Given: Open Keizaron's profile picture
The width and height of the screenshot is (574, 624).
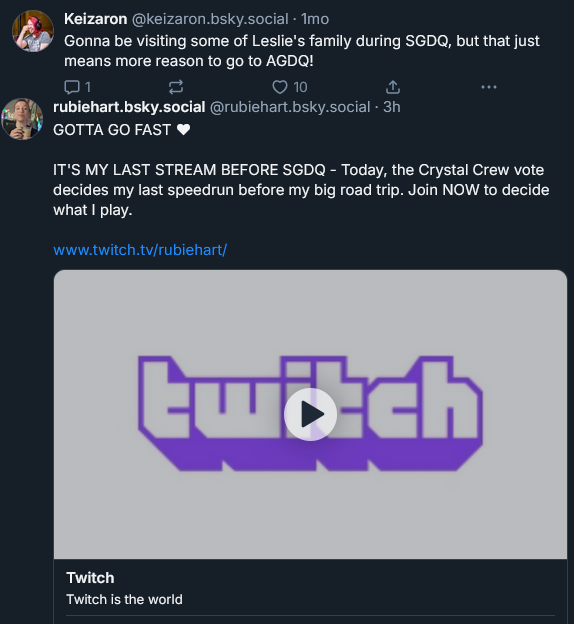Looking at the screenshot, I should (x=33, y=31).
